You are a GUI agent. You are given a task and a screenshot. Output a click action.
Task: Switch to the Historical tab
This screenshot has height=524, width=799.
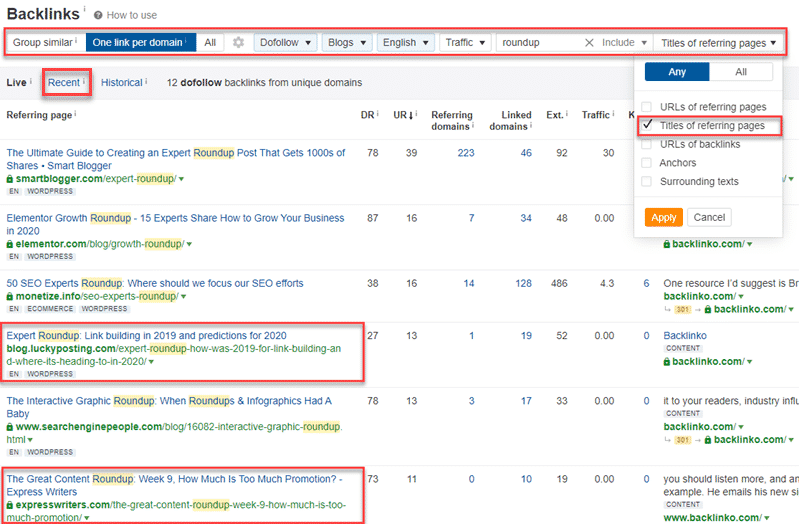[x=121, y=82]
